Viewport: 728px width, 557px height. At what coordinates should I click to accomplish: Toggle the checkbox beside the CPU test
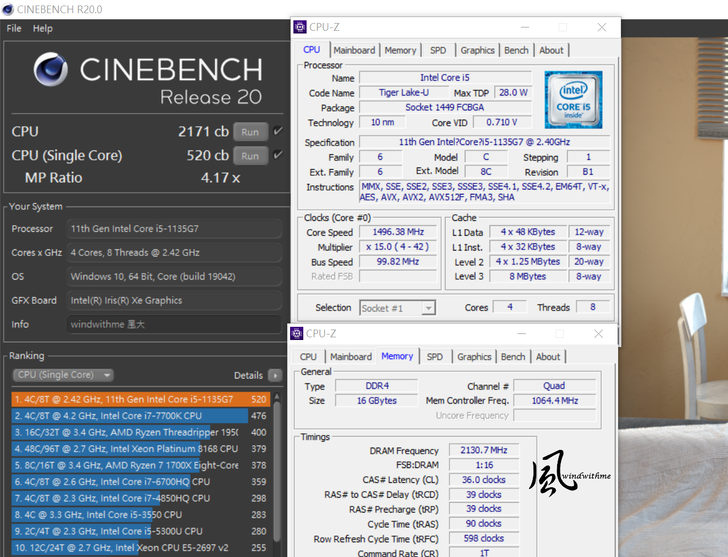point(277,131)
